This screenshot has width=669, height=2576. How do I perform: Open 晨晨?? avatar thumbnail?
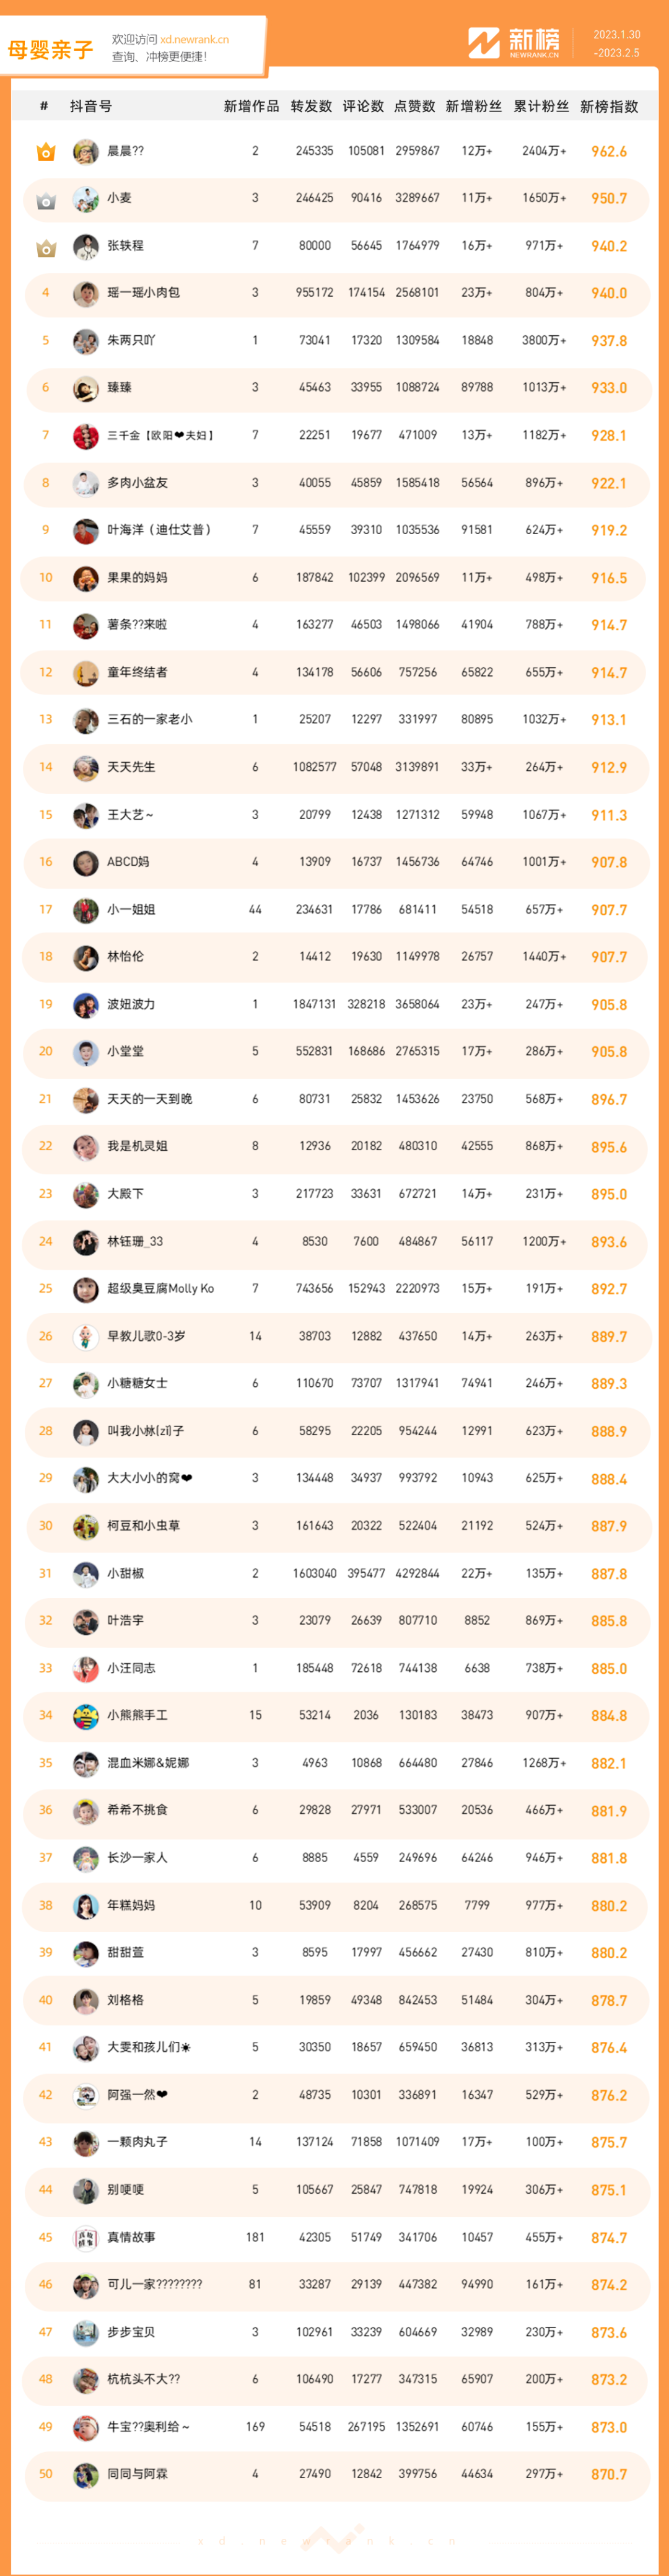(x=86, y=152)
